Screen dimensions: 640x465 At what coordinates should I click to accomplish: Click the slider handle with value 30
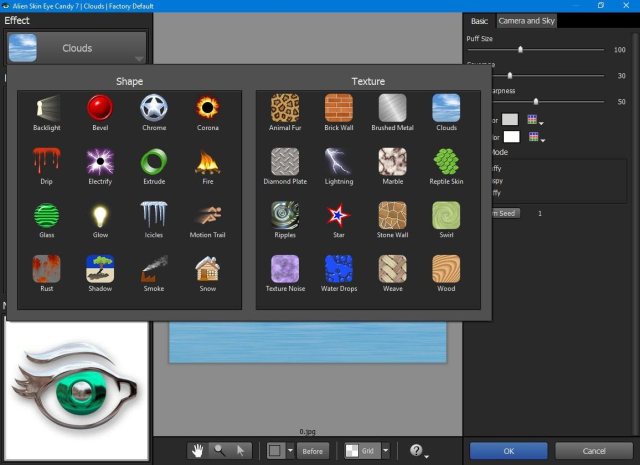(510, 76)
